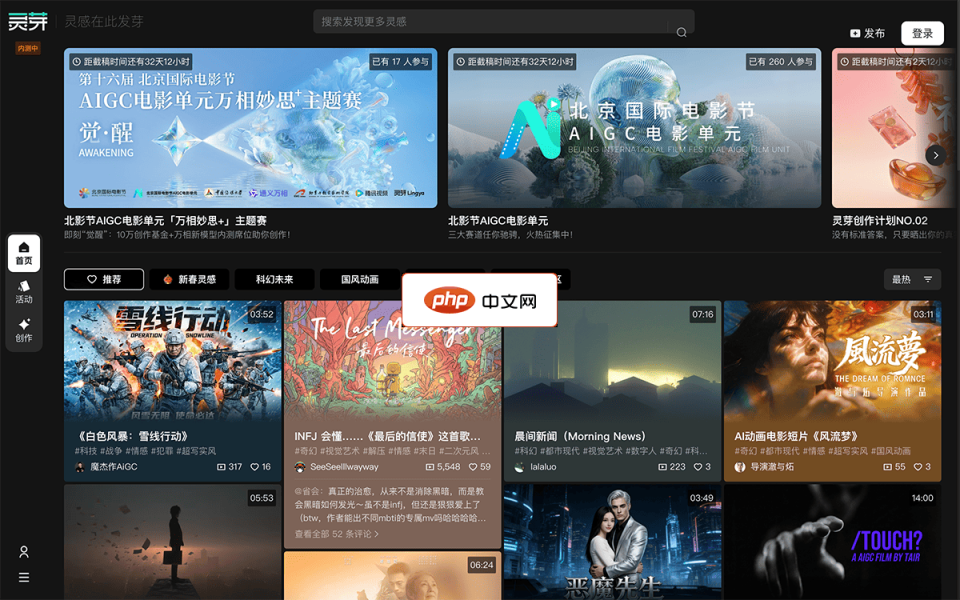Image resolution: width=960 pixels, height=600 pixels.
Task: Open 活动 section in sidebar
Action: pyautogui.click(x=24, y=292)
